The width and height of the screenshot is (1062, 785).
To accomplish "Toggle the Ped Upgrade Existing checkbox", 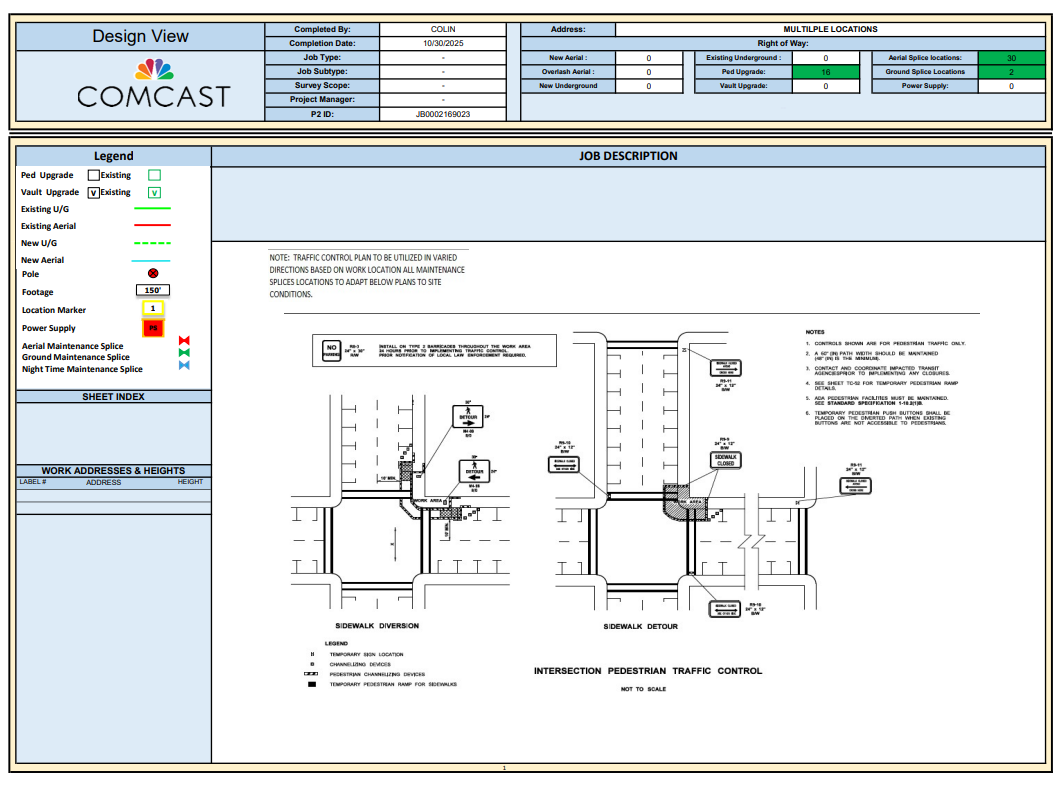I will coord(94,174).
